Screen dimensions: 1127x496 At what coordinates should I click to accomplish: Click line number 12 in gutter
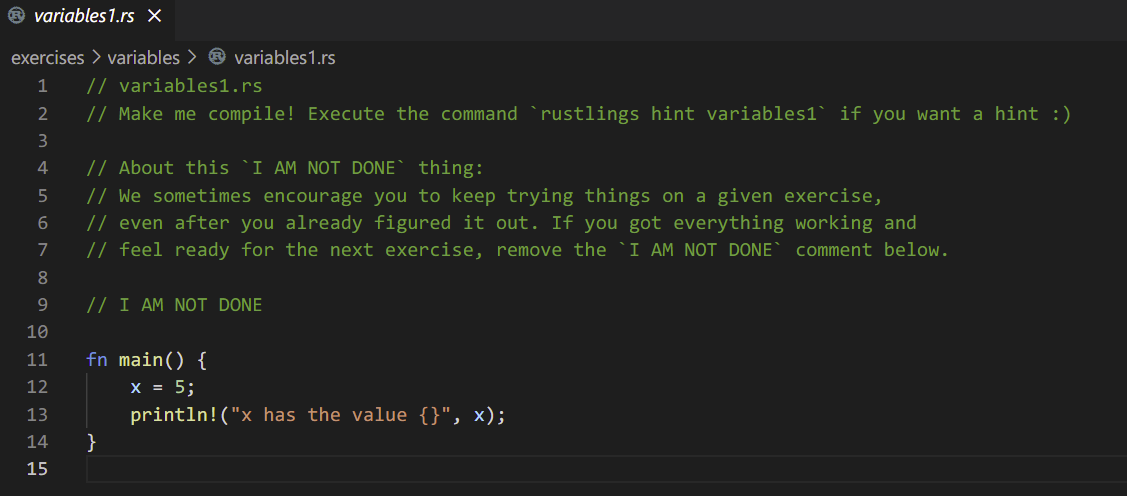pos(37,387)
